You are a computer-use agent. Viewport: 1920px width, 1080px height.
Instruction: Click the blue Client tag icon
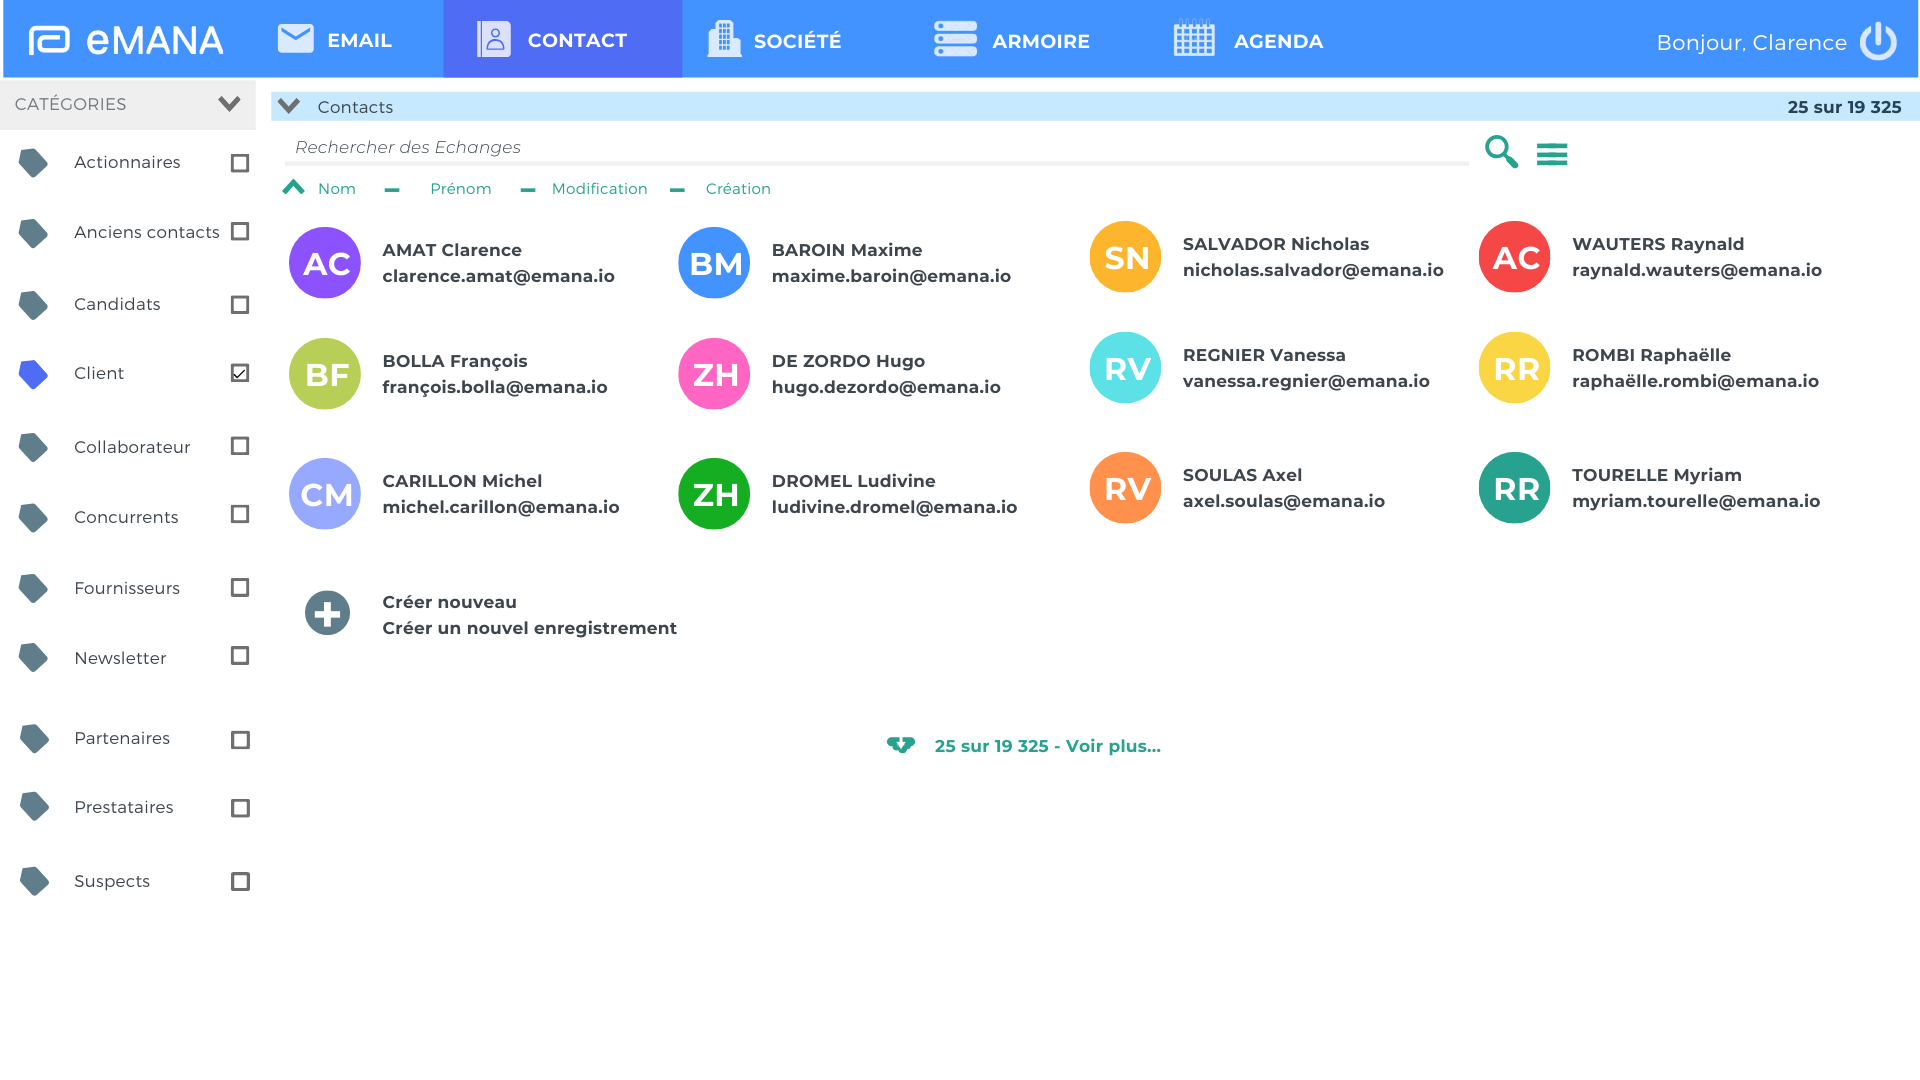pos(33,374)
